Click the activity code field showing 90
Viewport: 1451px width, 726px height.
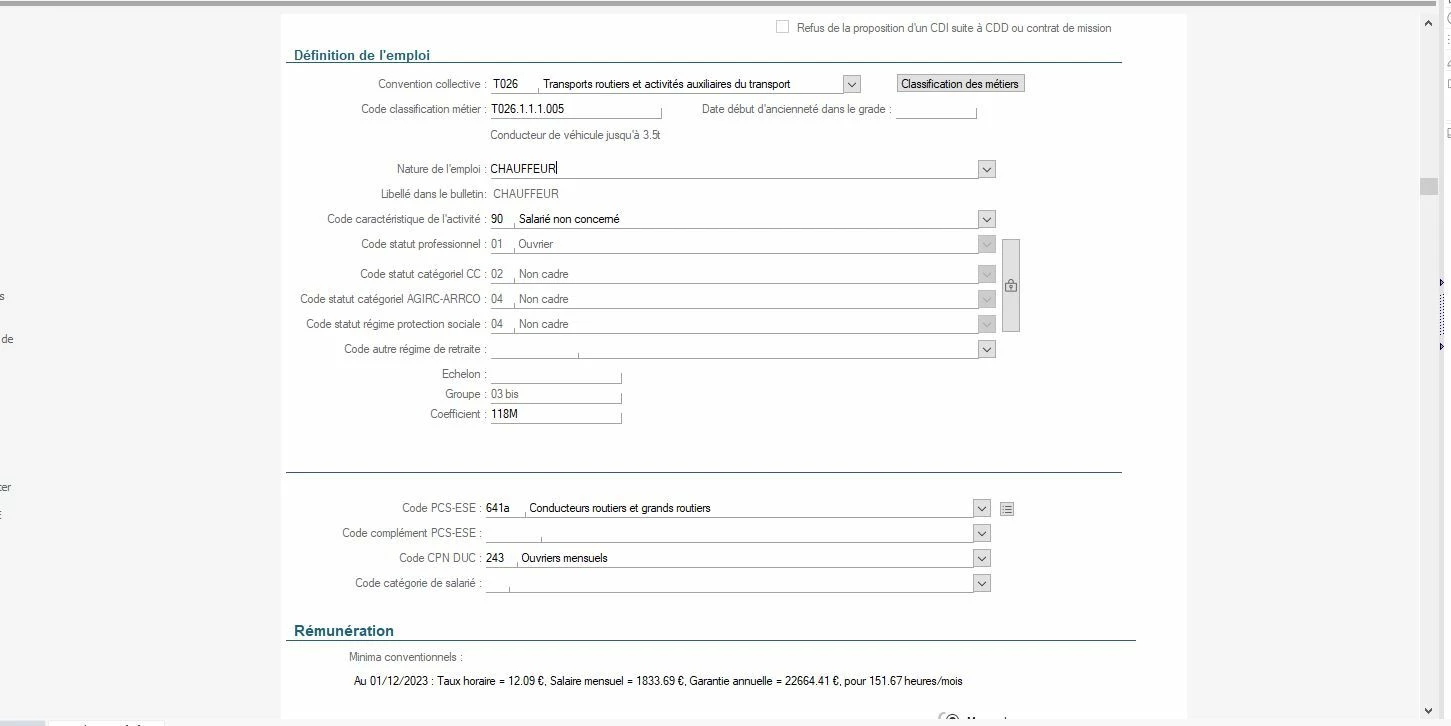click(501, 219)
